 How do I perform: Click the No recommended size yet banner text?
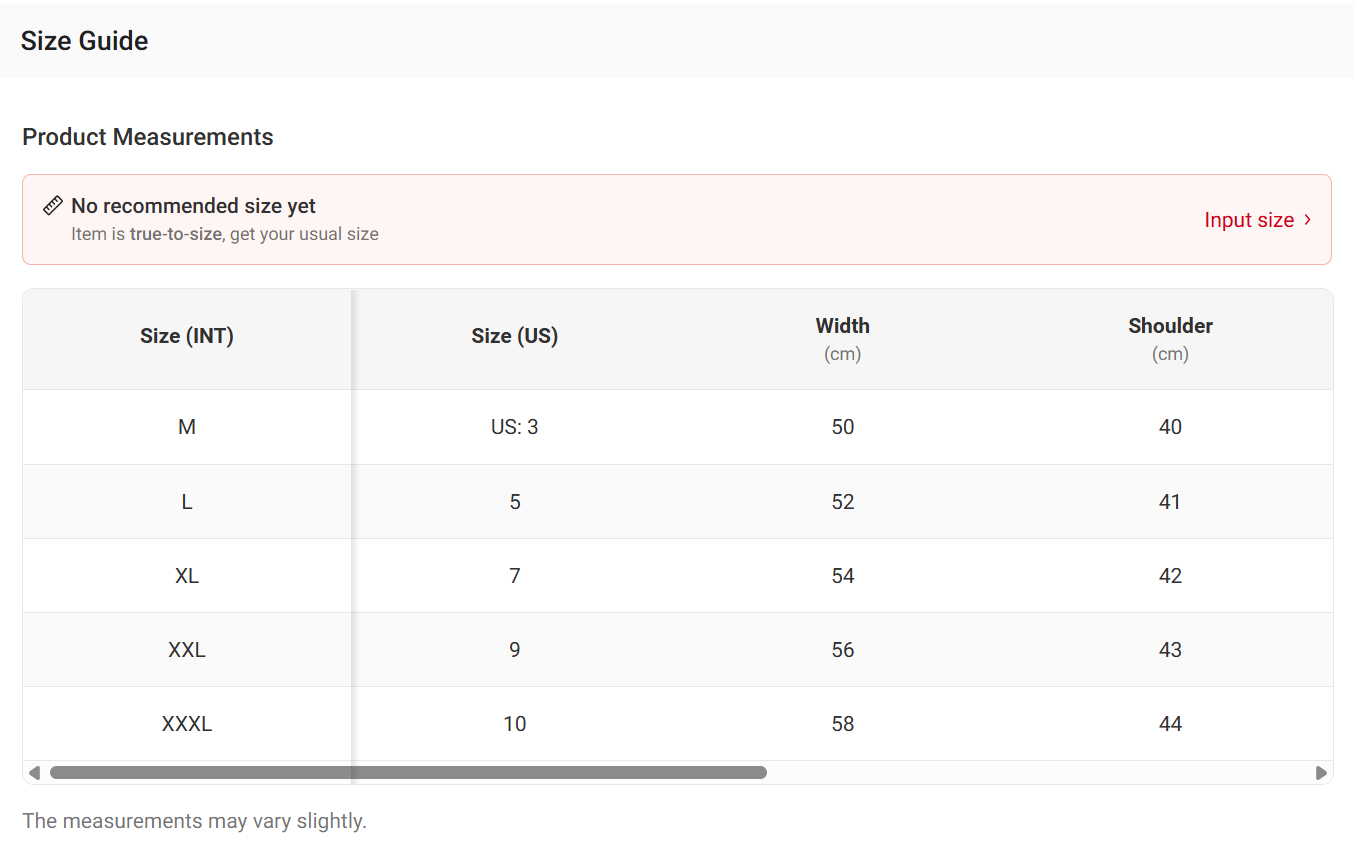click(x=194, y=206)
